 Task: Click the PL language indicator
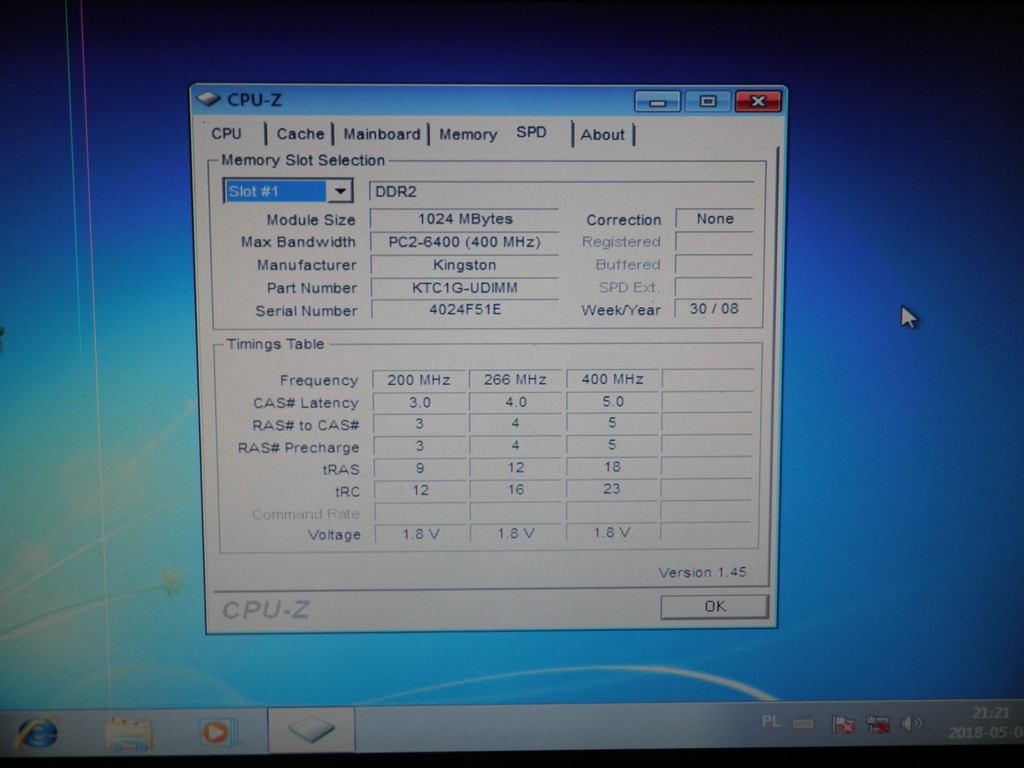771,722
